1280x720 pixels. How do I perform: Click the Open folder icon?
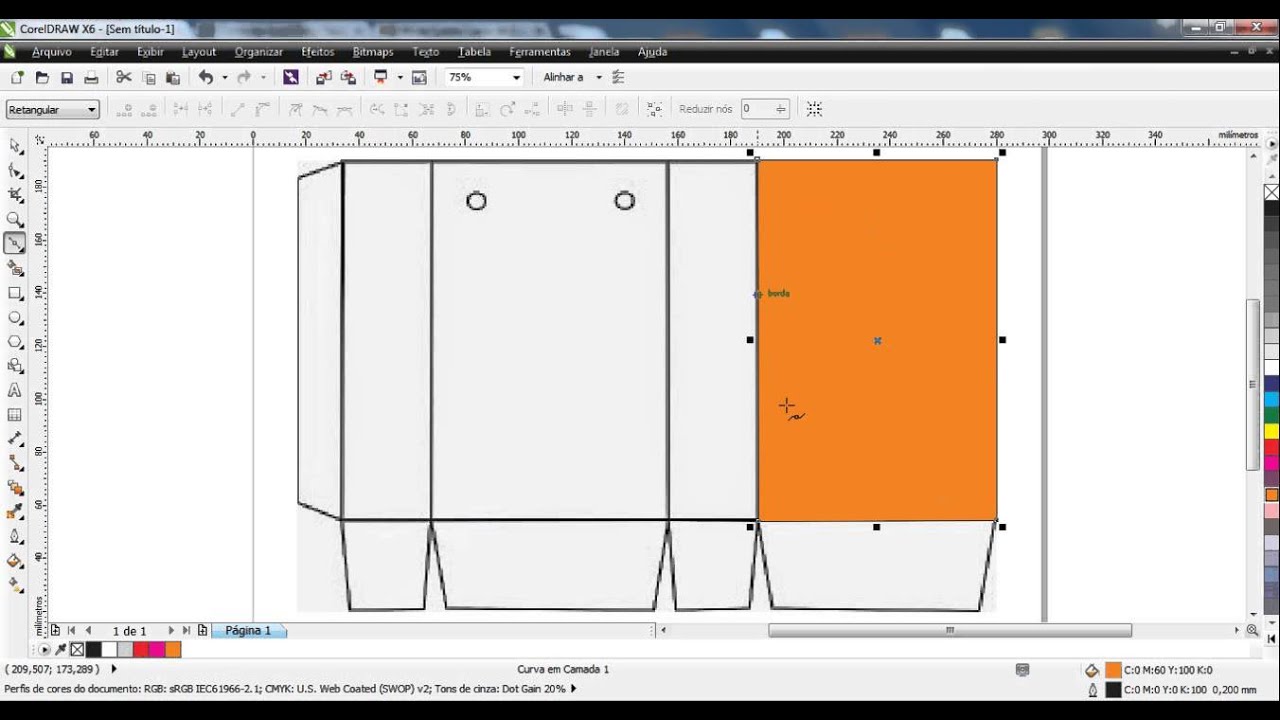point(42,77)
